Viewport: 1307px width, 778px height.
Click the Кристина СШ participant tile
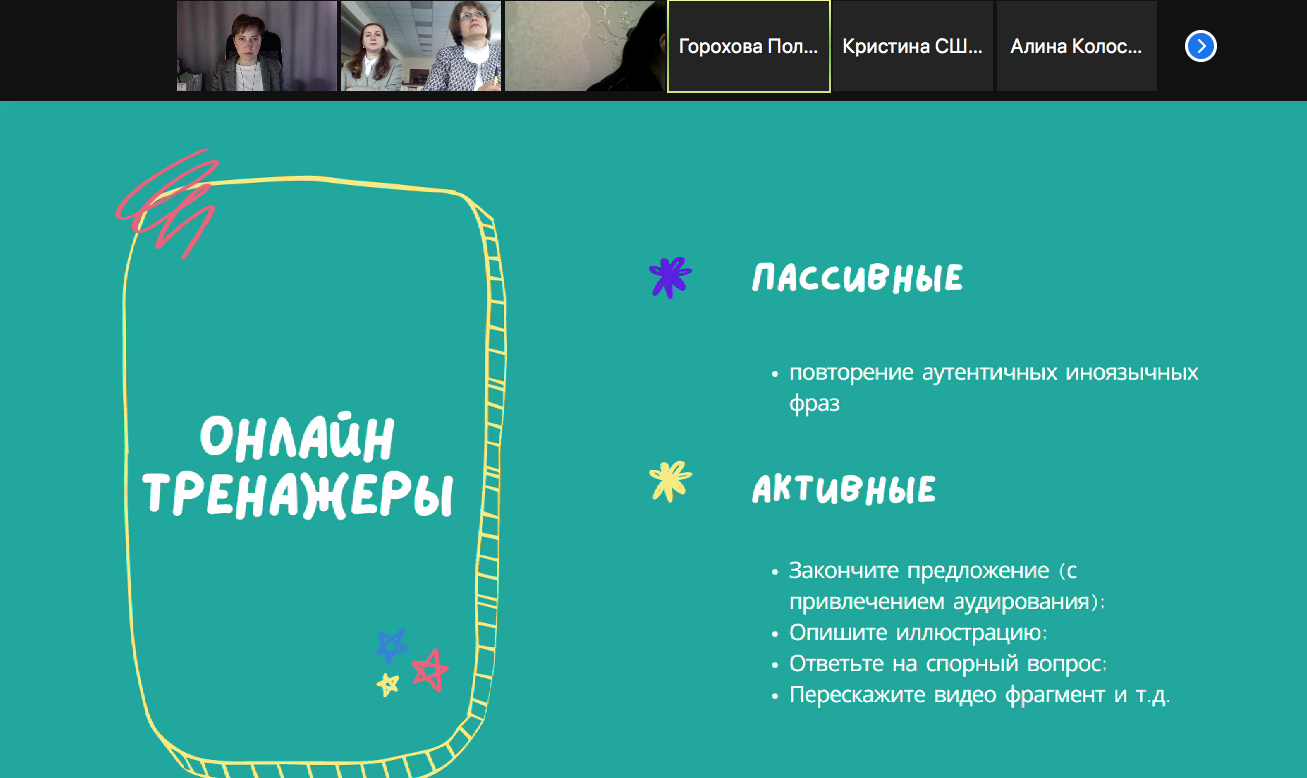pyautogui.click(x=912, y=45)
